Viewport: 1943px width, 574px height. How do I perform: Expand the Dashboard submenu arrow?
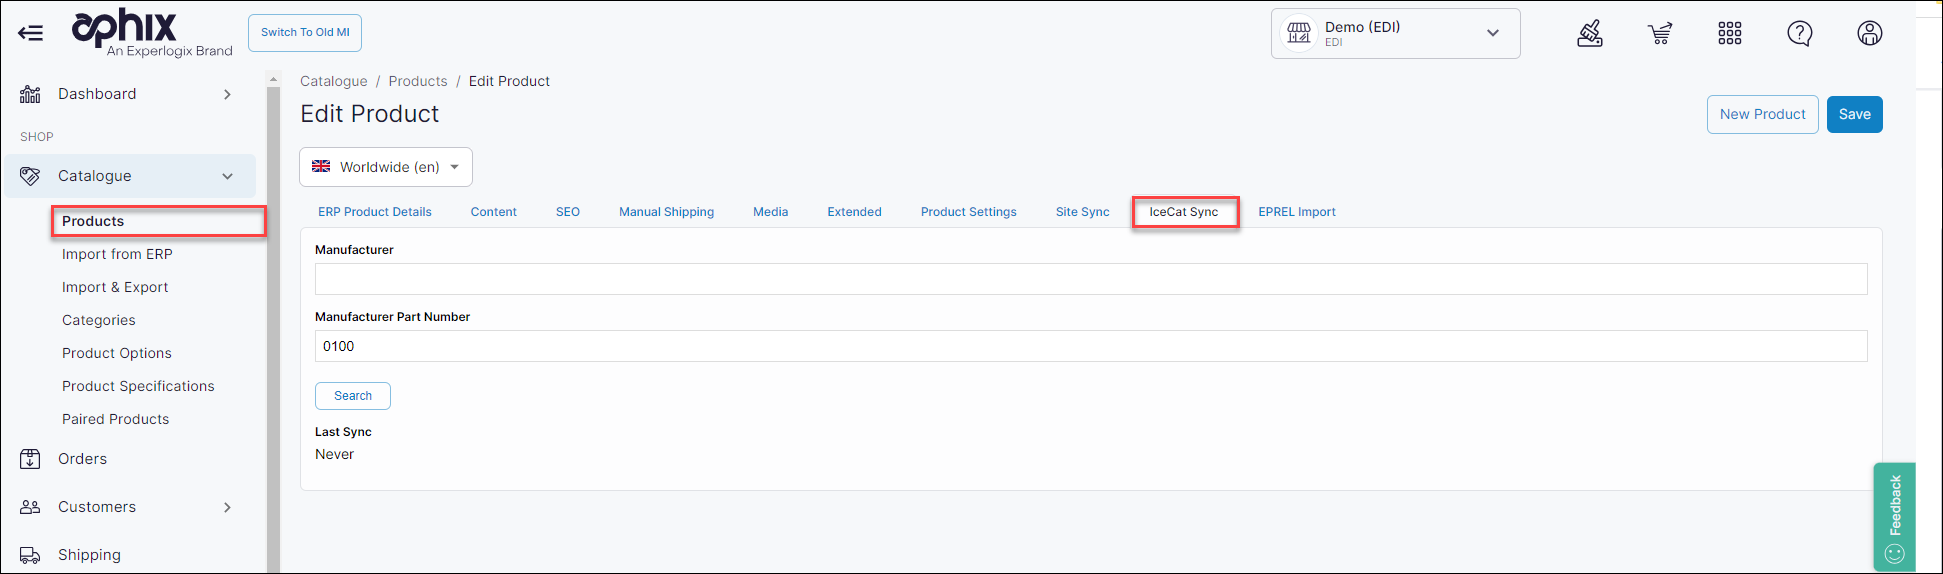[228, 94]
